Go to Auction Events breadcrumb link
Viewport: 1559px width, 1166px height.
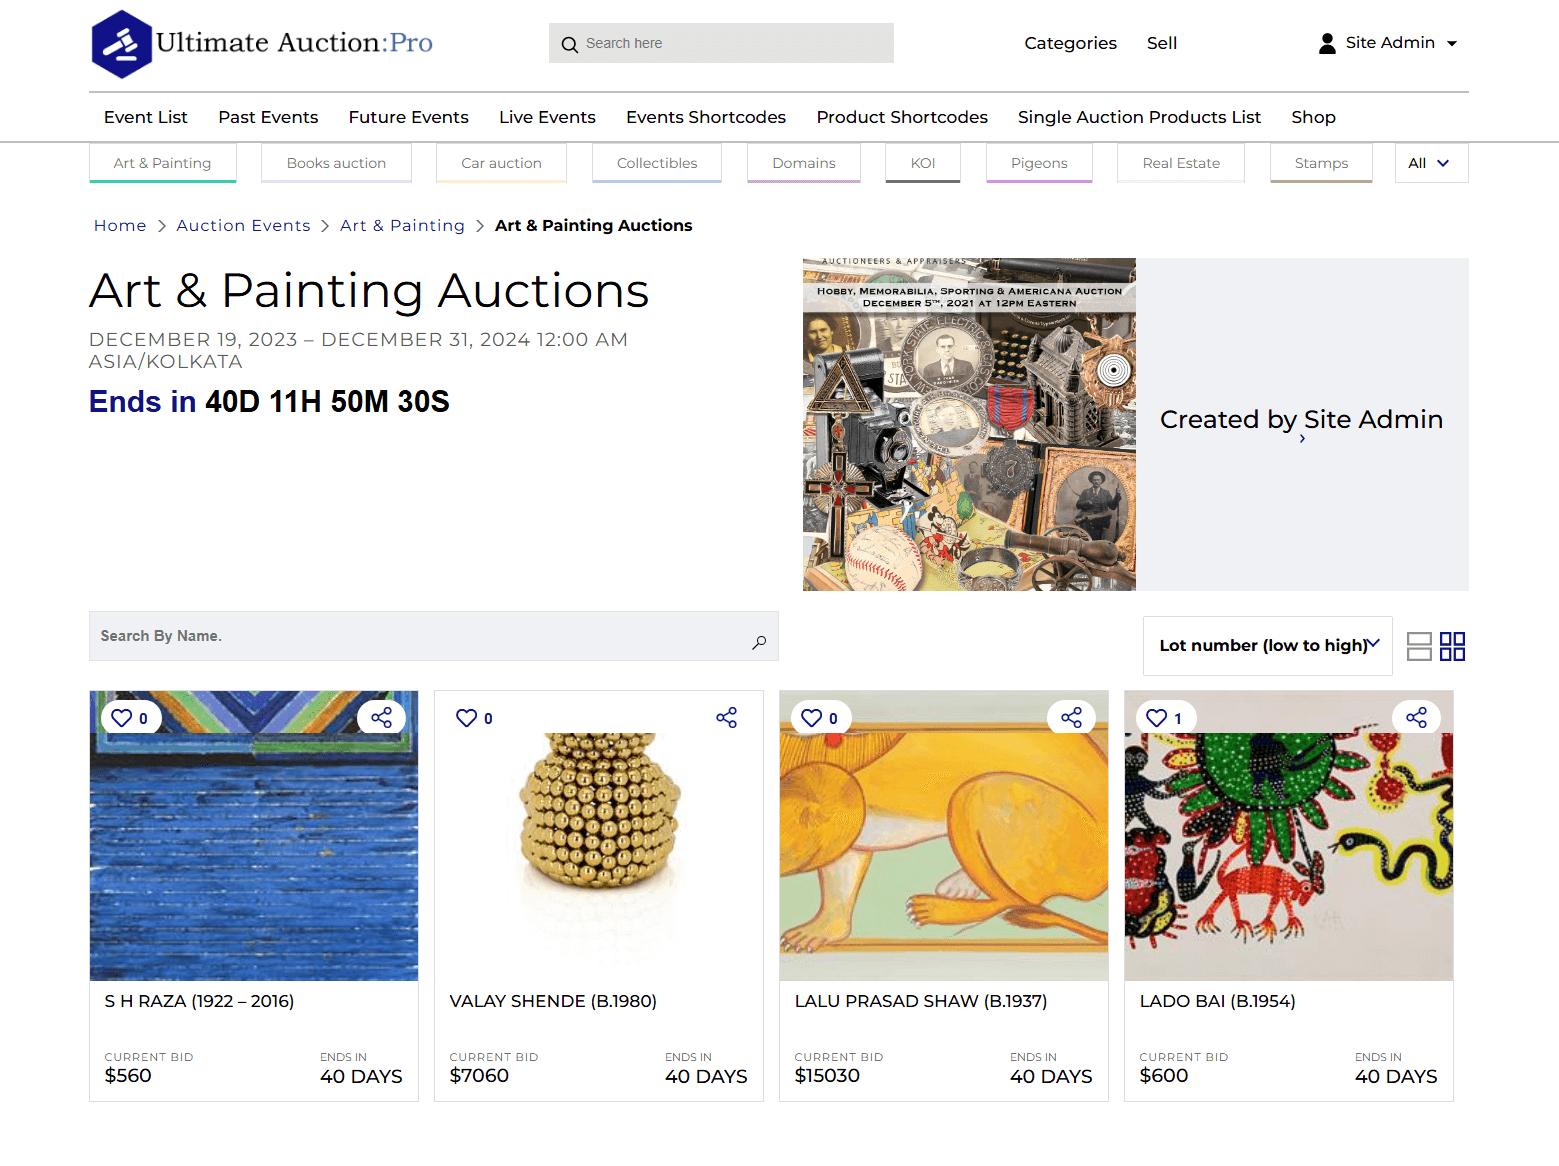point(243,226)
